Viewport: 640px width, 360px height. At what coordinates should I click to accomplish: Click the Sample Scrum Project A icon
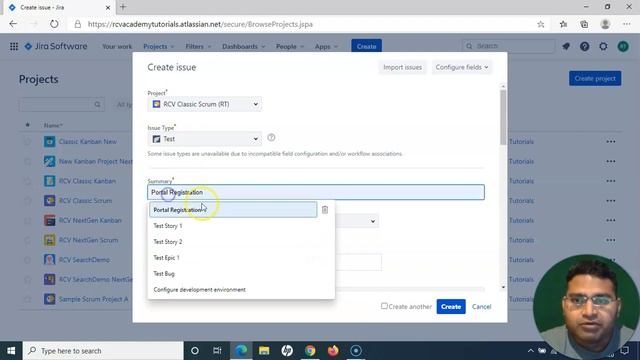[49, 299]
